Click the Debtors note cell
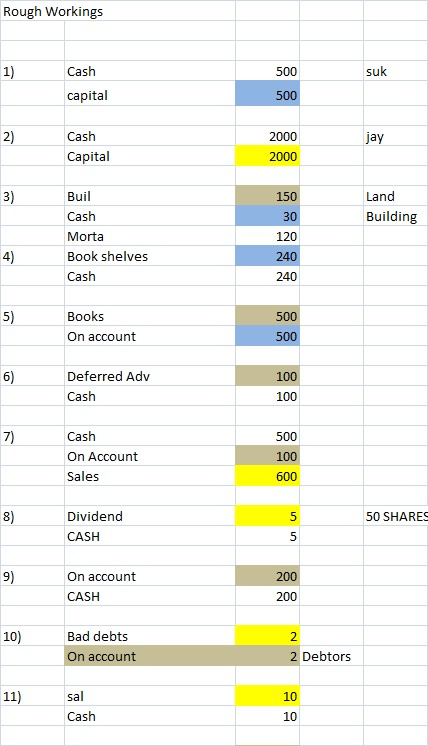The image size is (428, 746). 331,656
